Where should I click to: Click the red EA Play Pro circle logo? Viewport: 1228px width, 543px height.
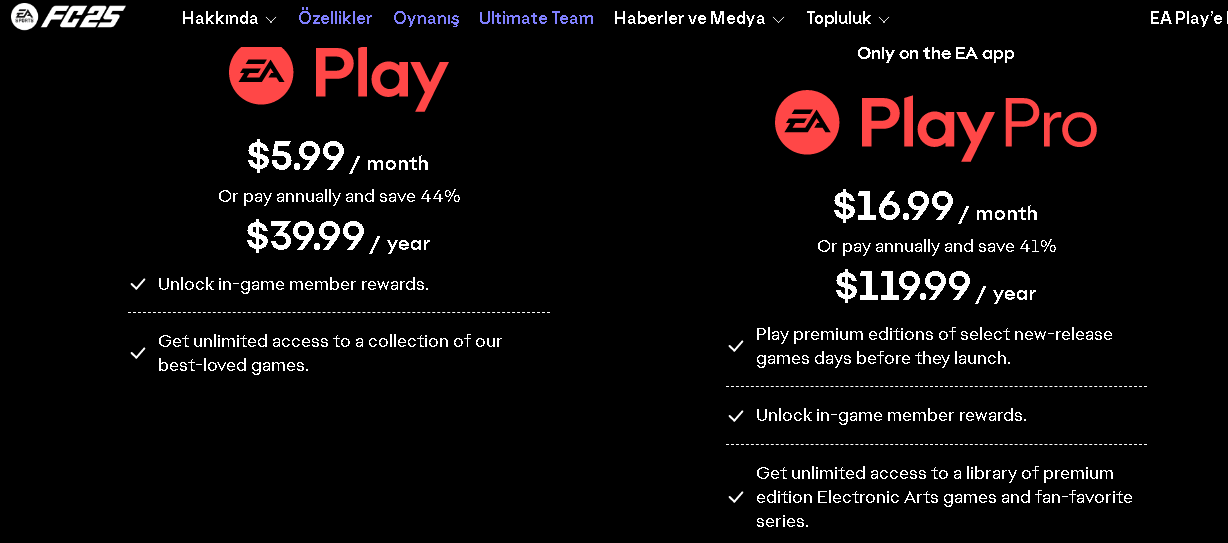tap(807, 124)
